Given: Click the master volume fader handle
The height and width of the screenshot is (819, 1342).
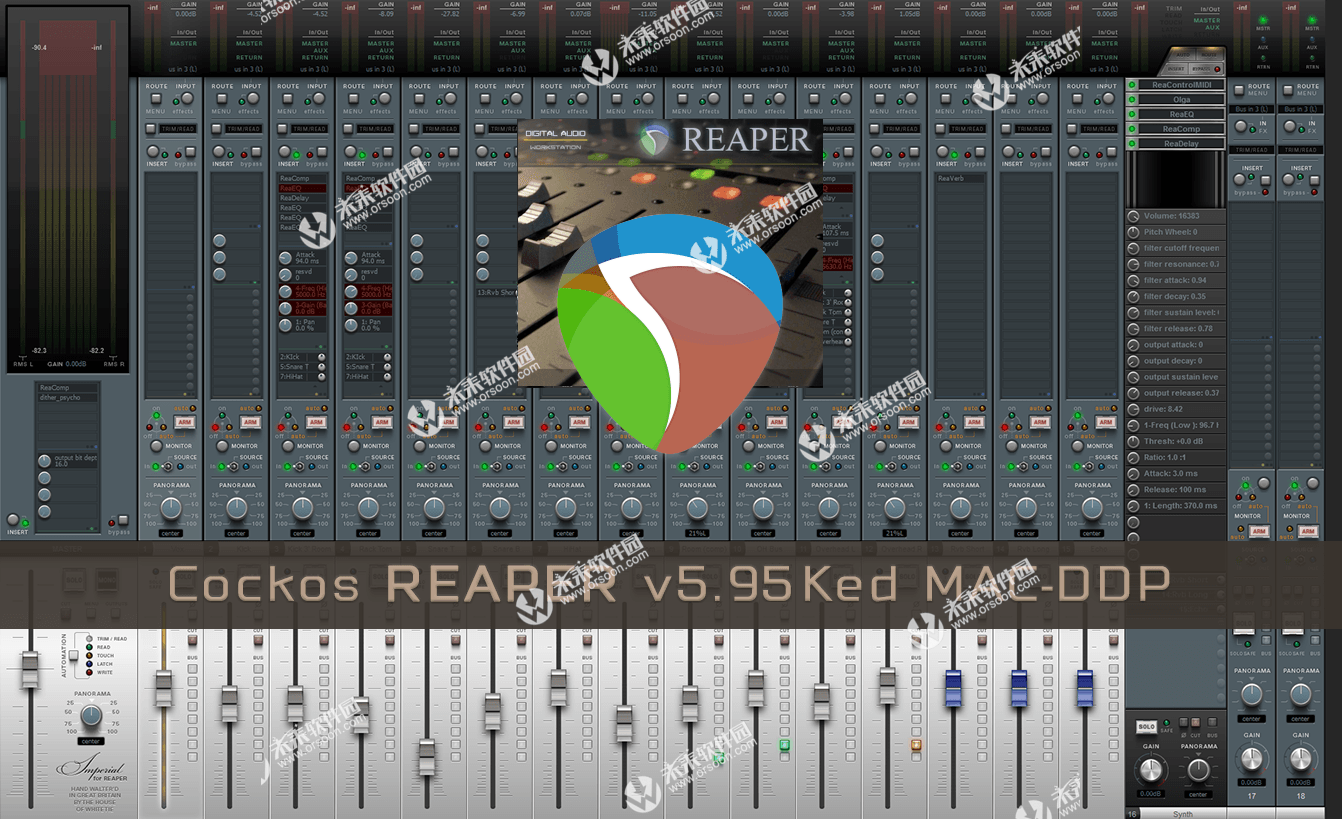Looking at the screenshot, I should click(x=30, y=669).
